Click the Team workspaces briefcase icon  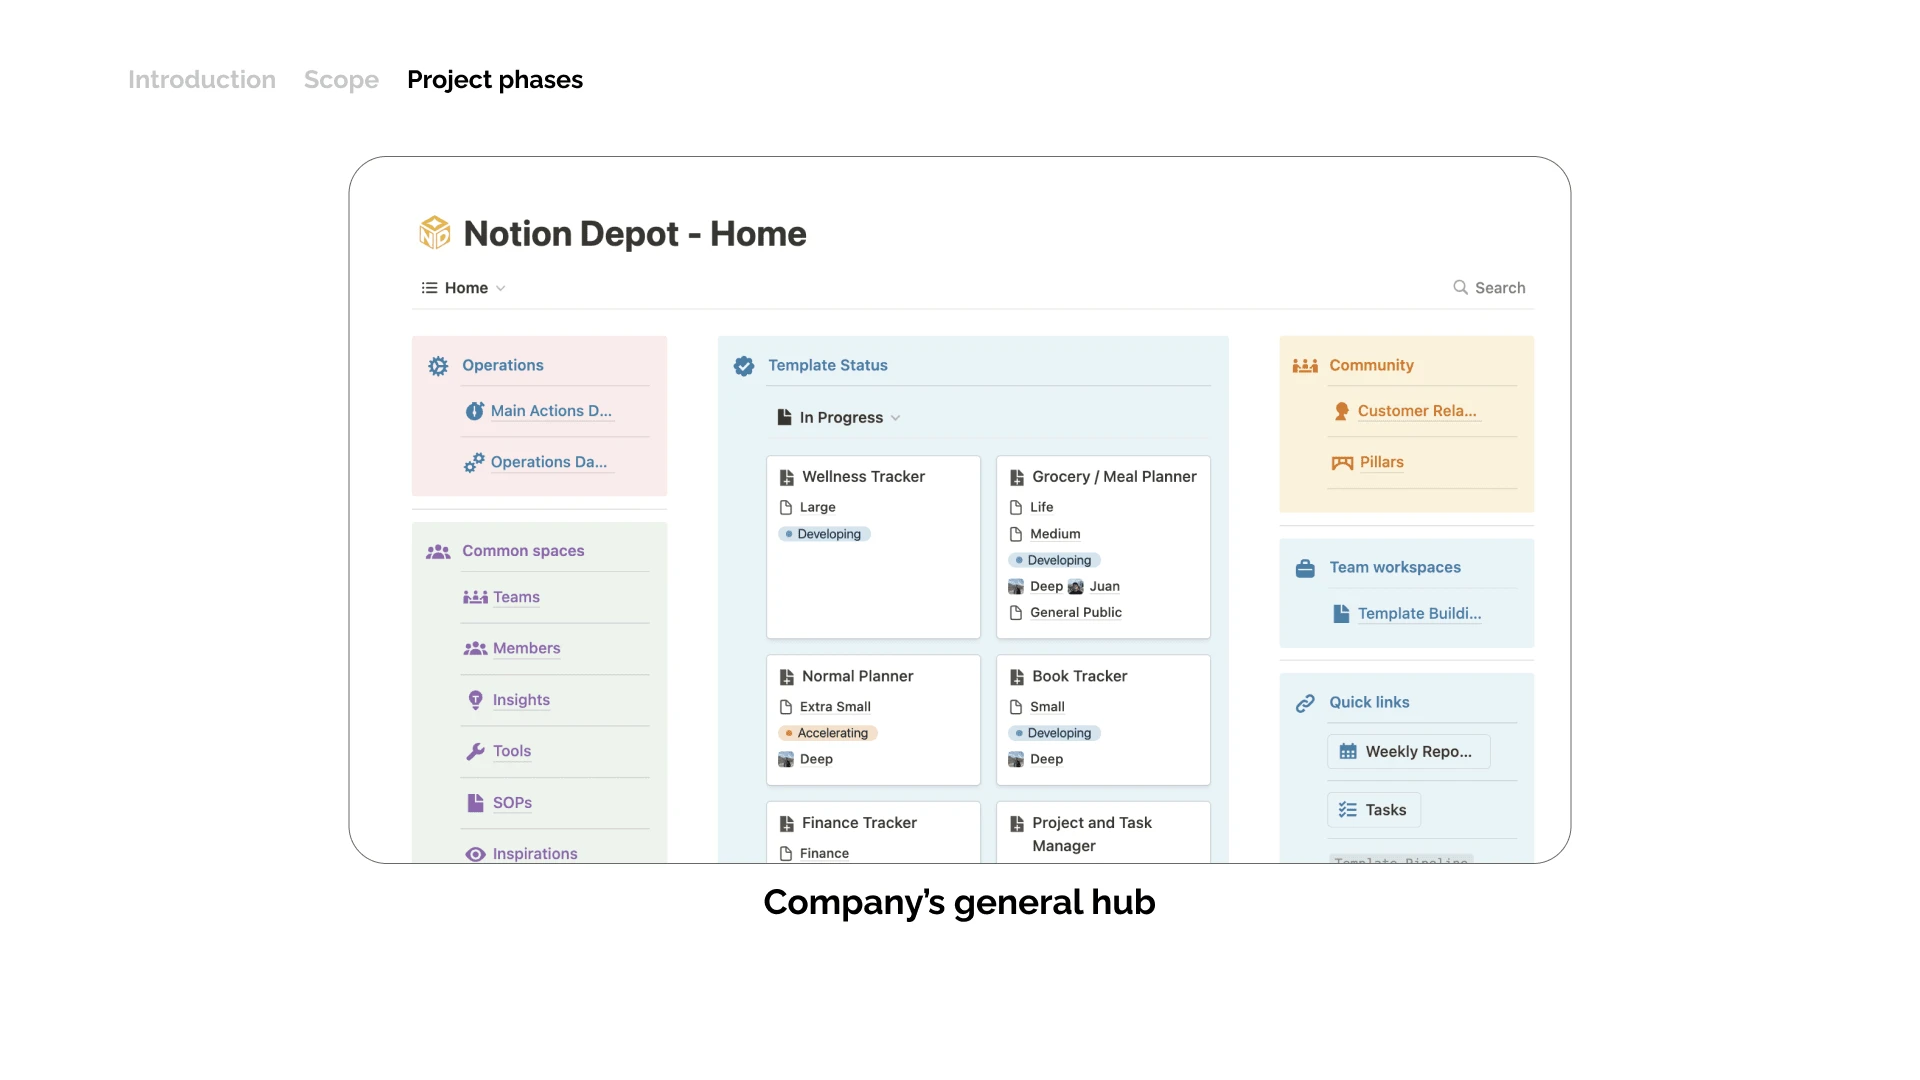tap(1305, 568)
